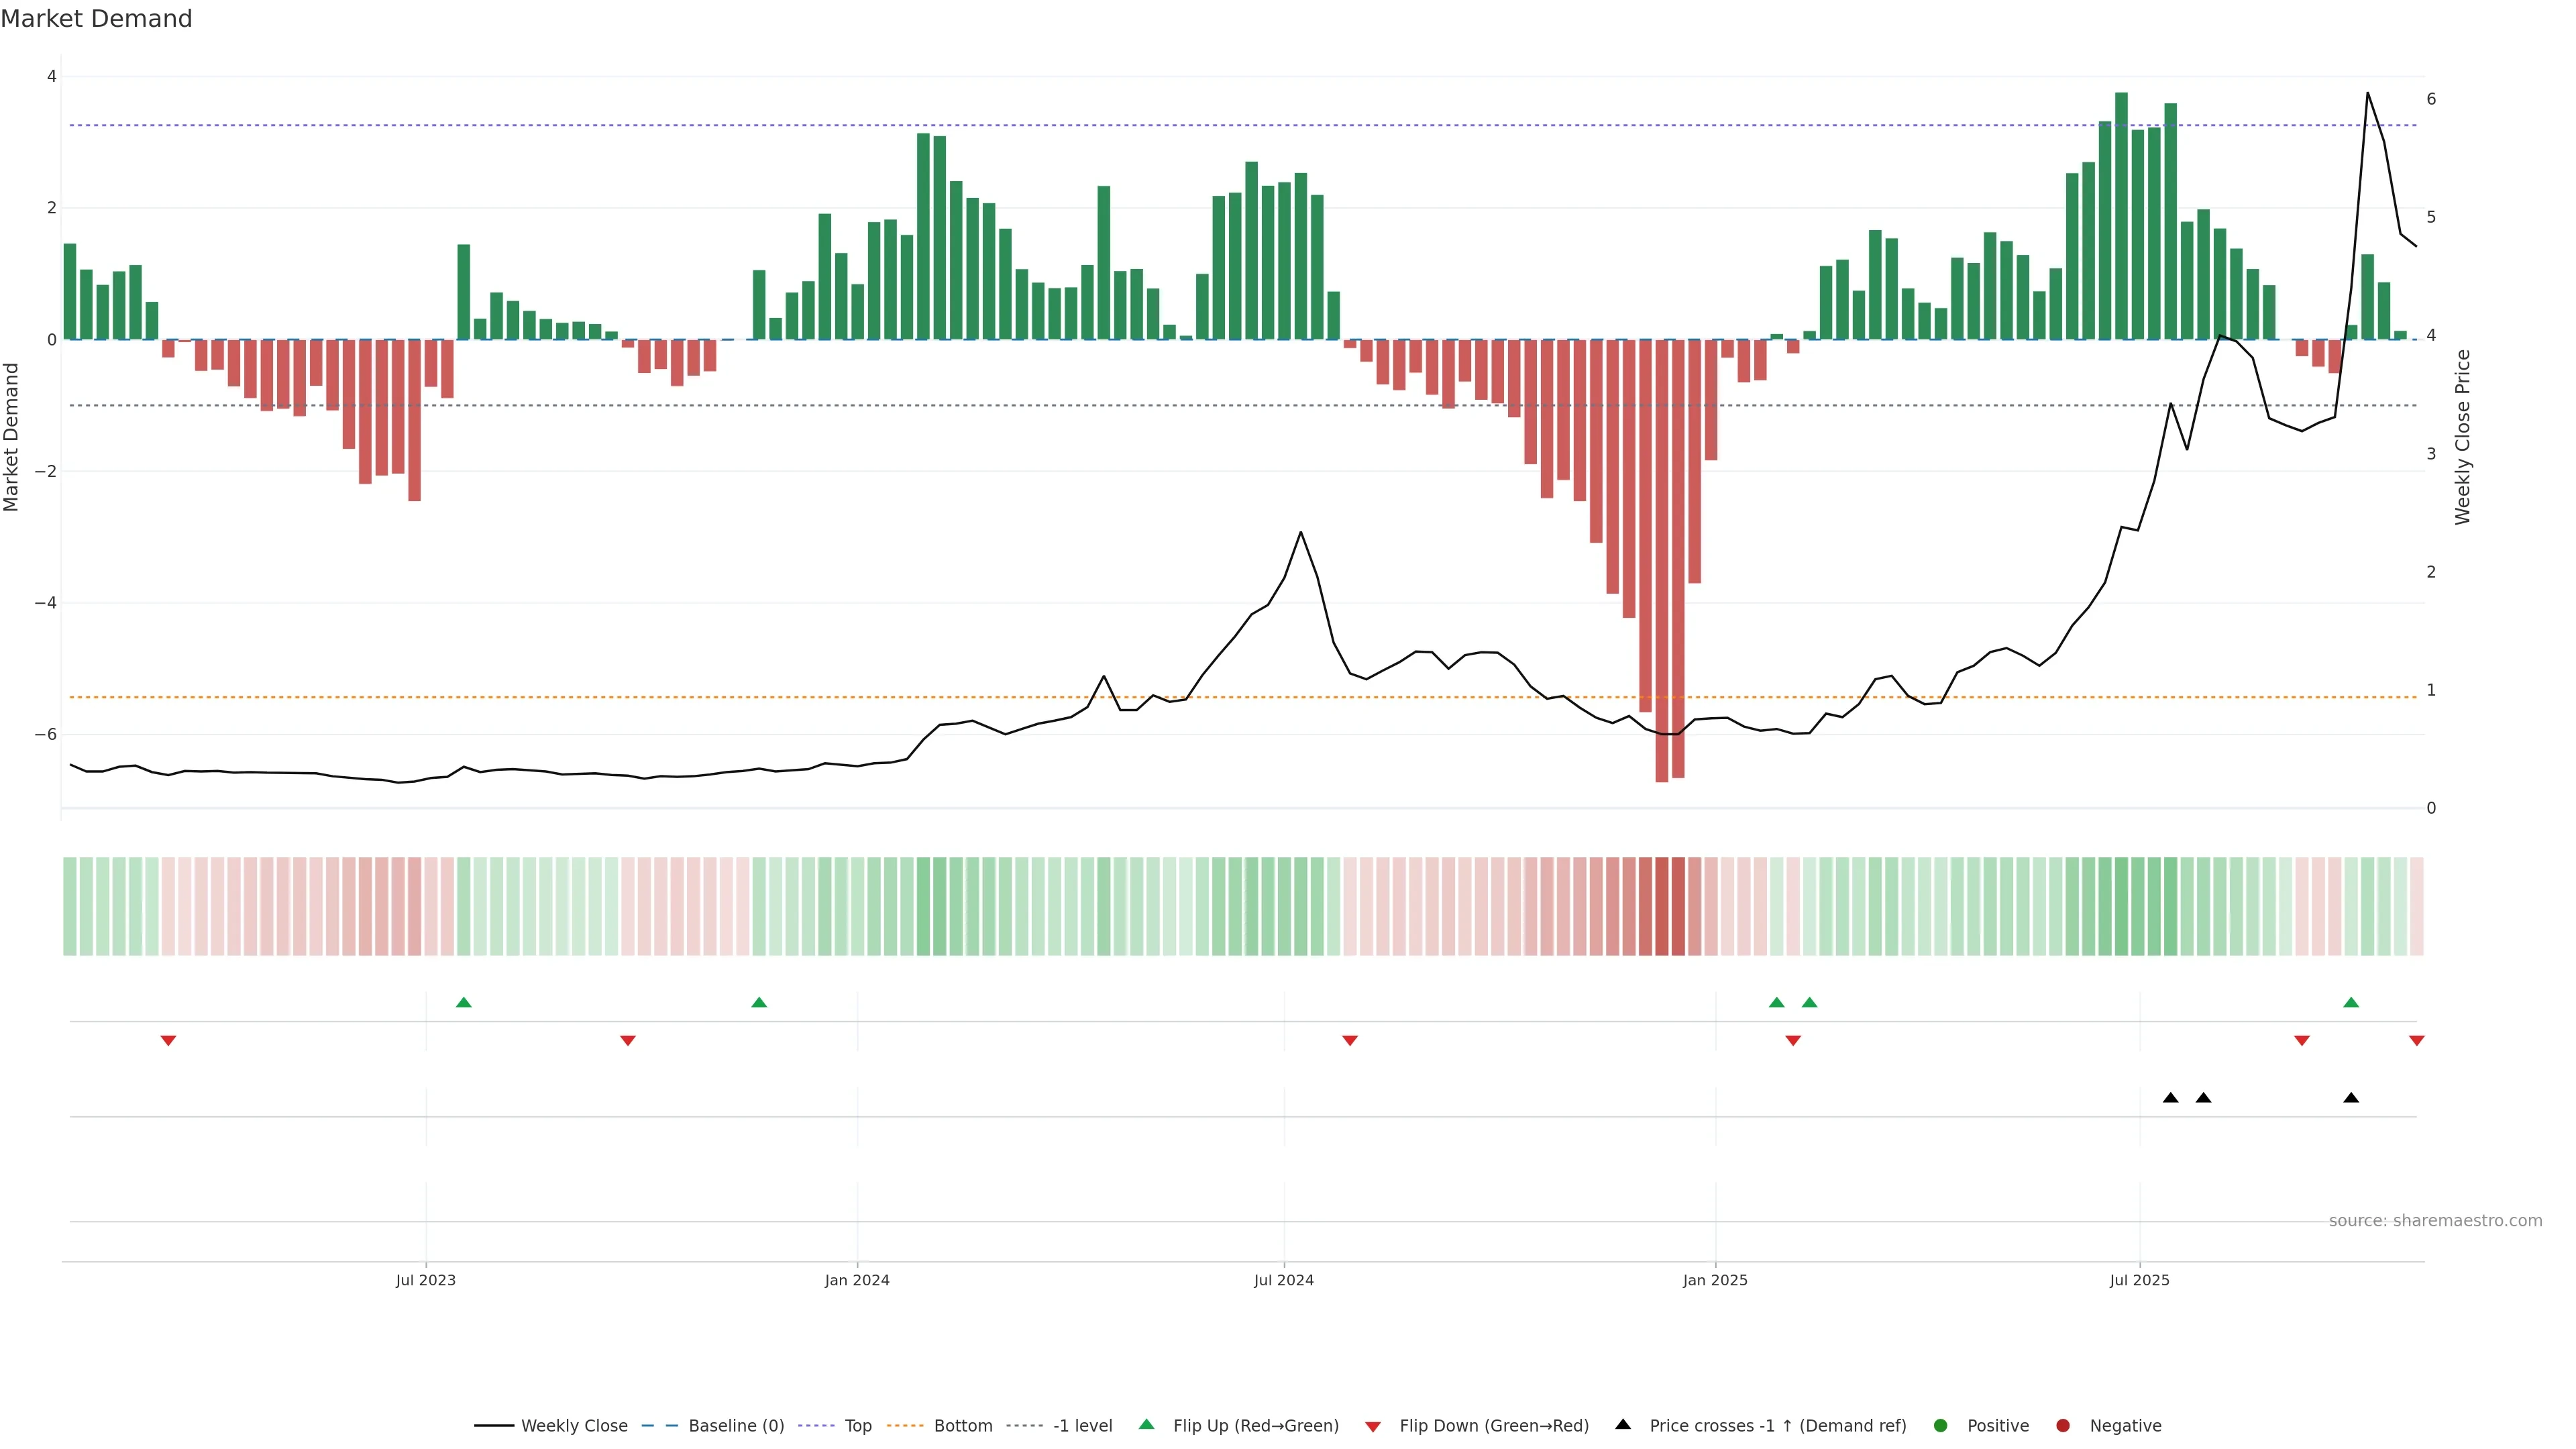Click the rightmost red flip-down triangle marker
This screenshot has height=1449, width=2576.
click(2417, 1041)
